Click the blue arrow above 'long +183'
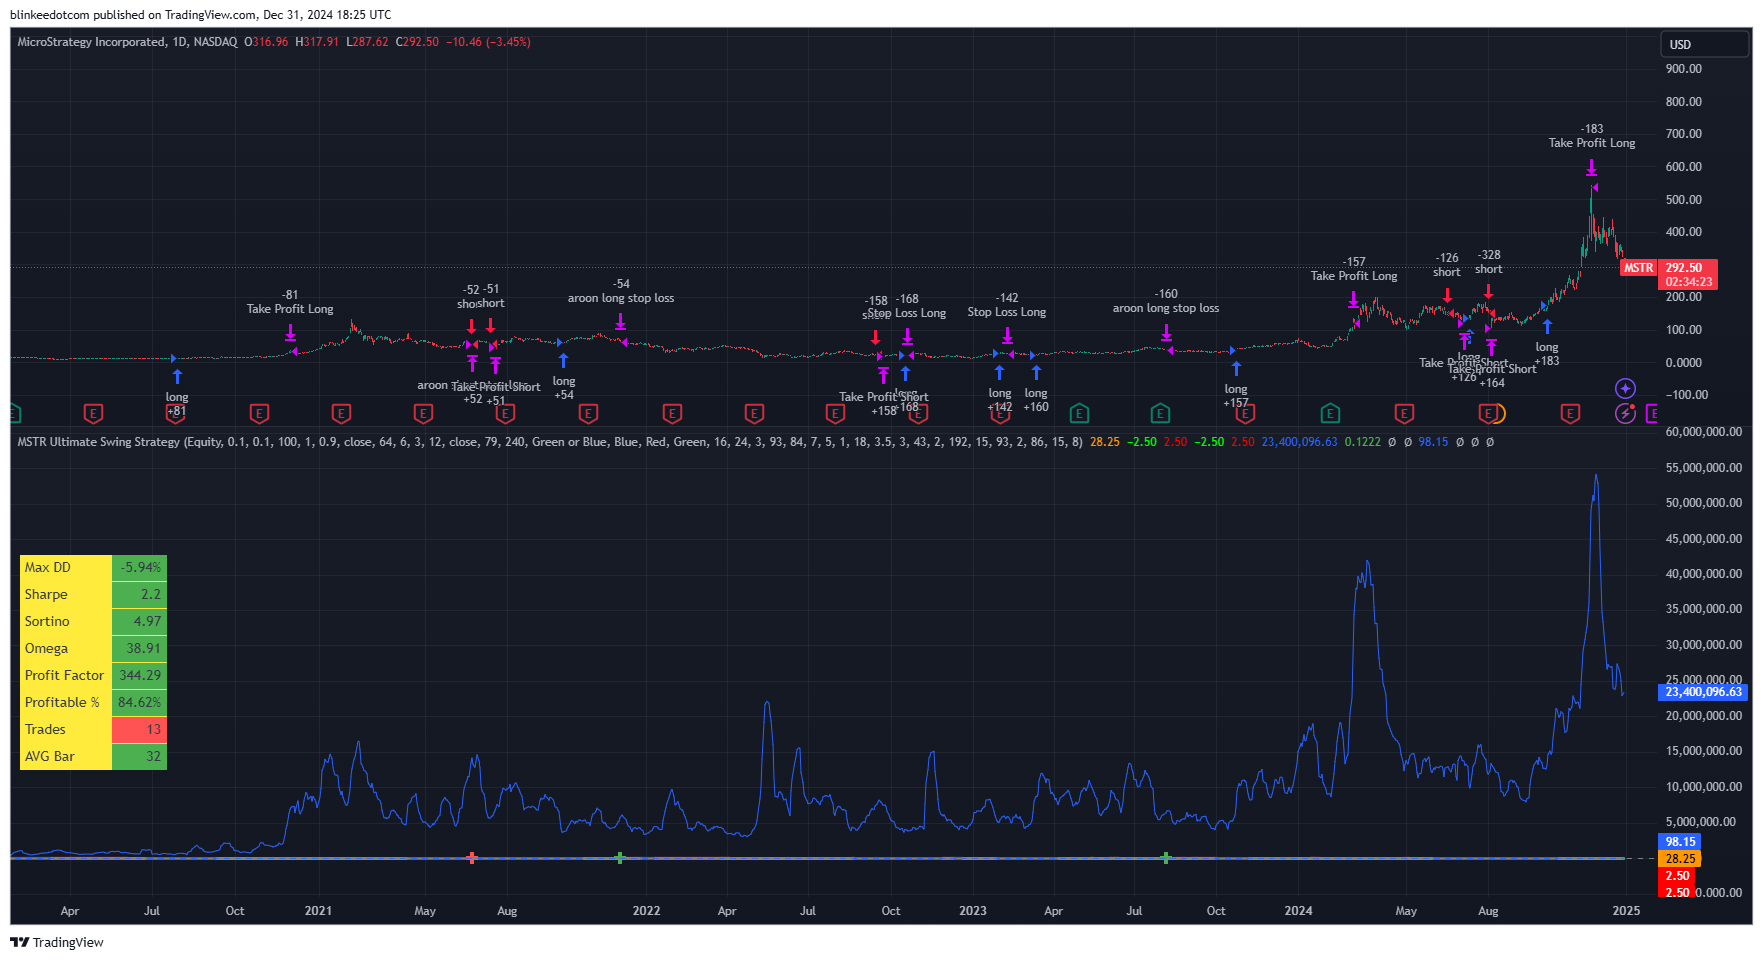The height and width of the screenshot is (960, 1763). 1547,326
